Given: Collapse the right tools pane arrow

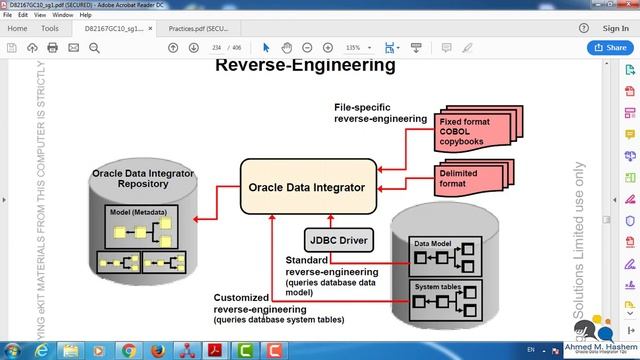Looking at the screenshot, I should pos(615,200).
